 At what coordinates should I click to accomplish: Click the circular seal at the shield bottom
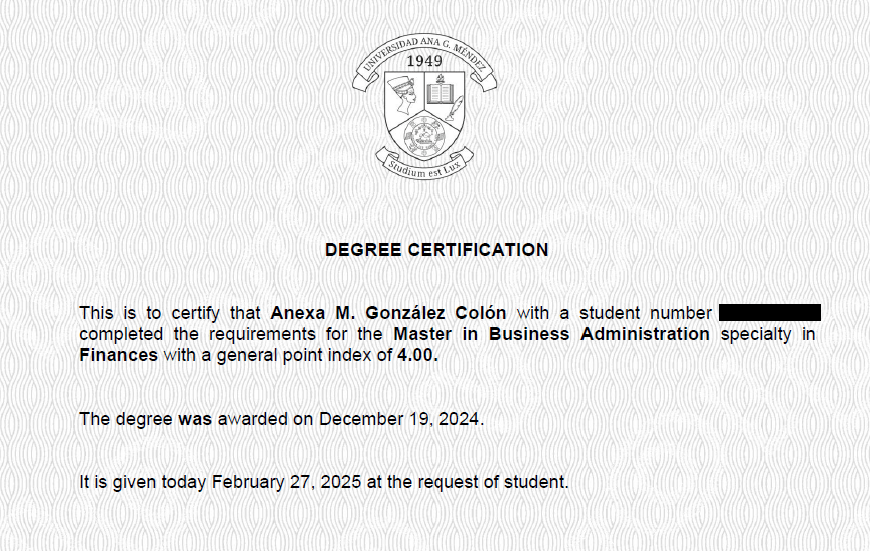[423, 135]
